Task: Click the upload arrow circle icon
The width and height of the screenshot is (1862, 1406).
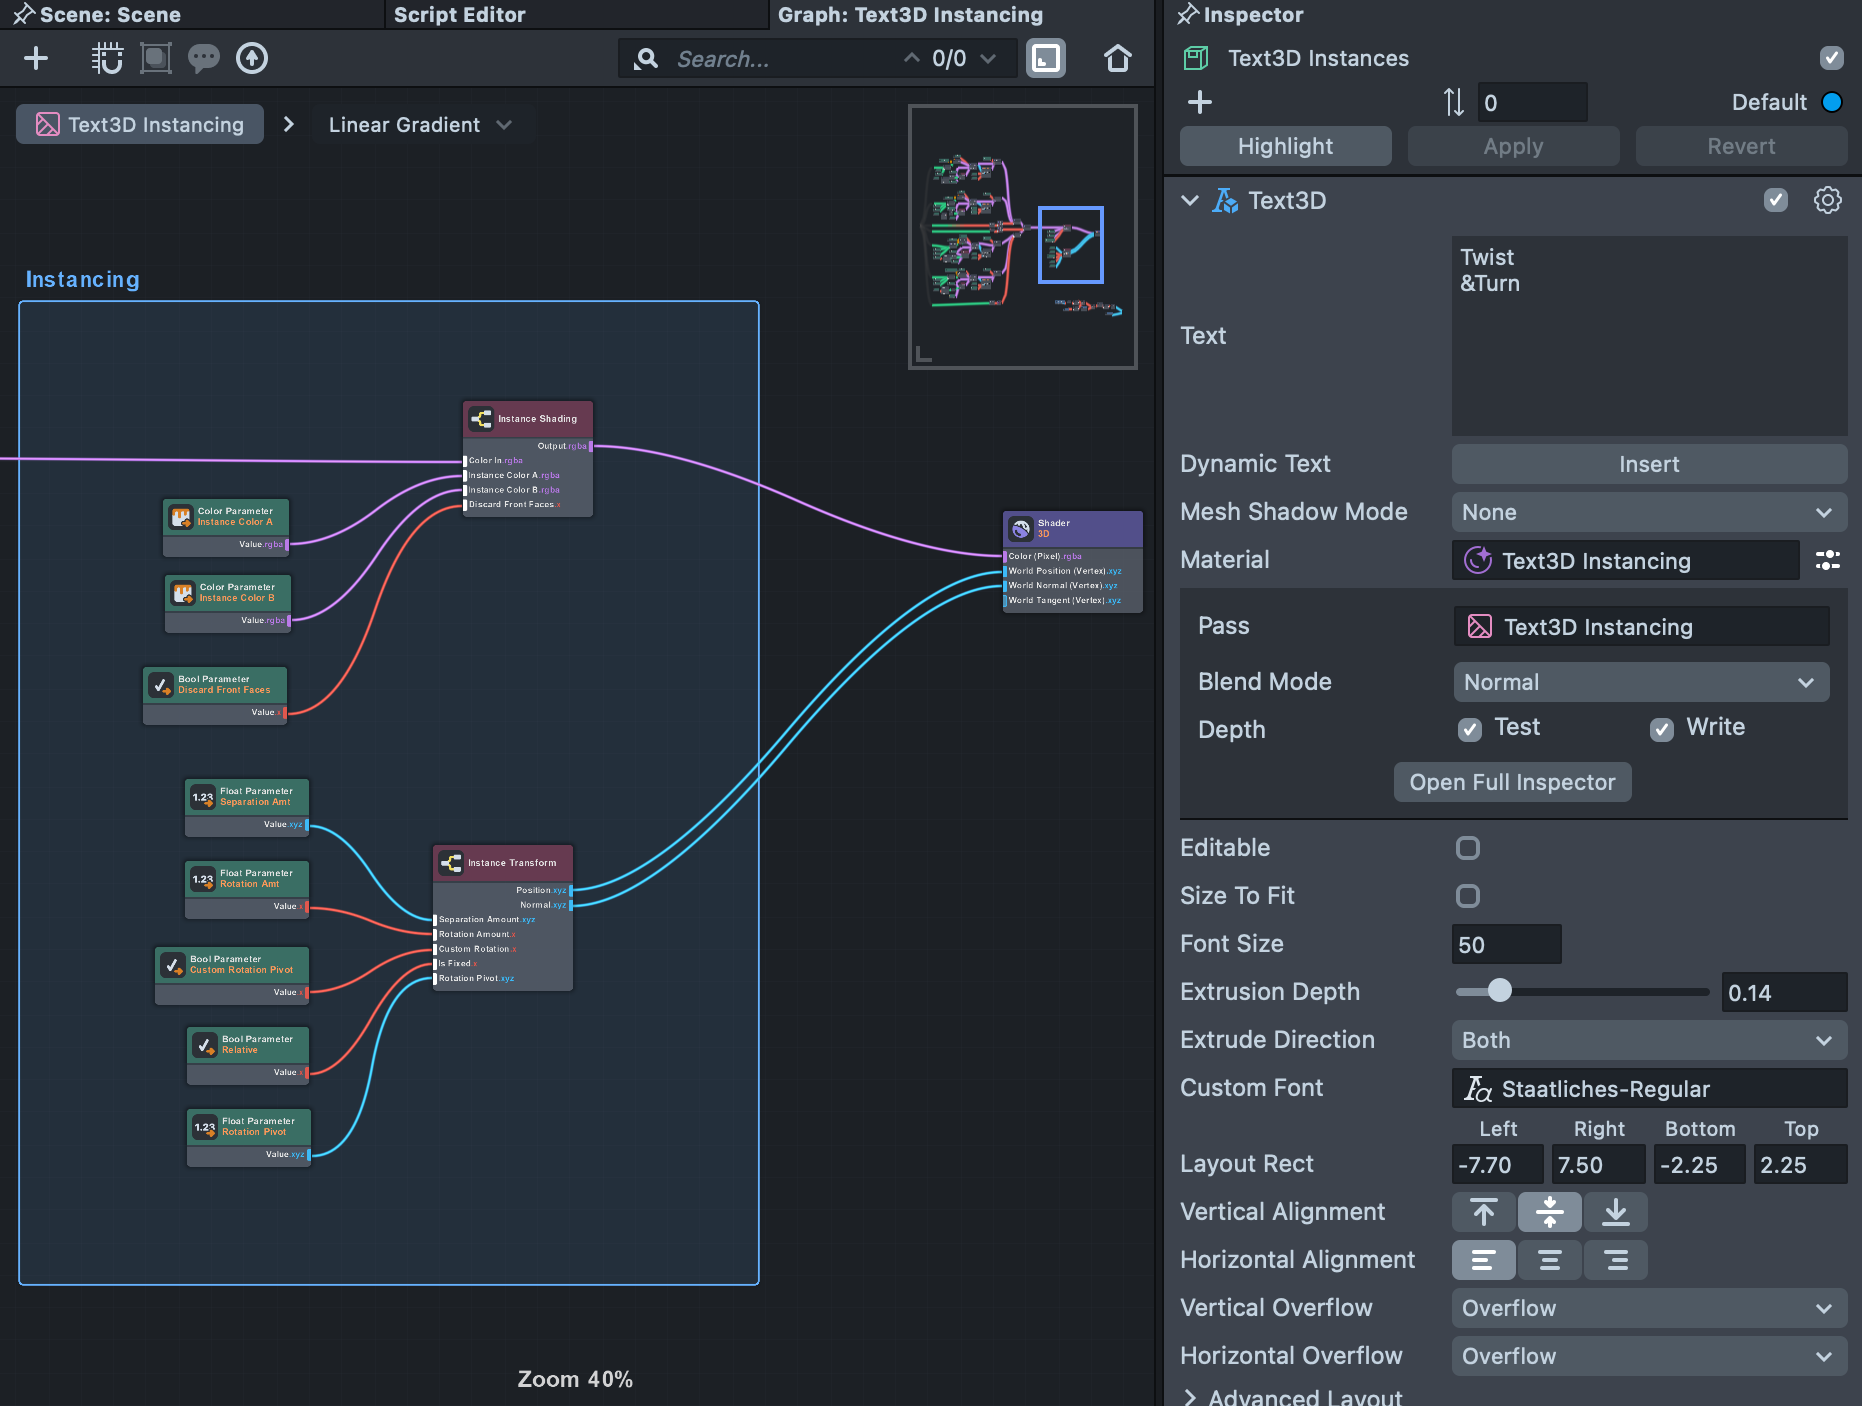Action: click(252, 59)
